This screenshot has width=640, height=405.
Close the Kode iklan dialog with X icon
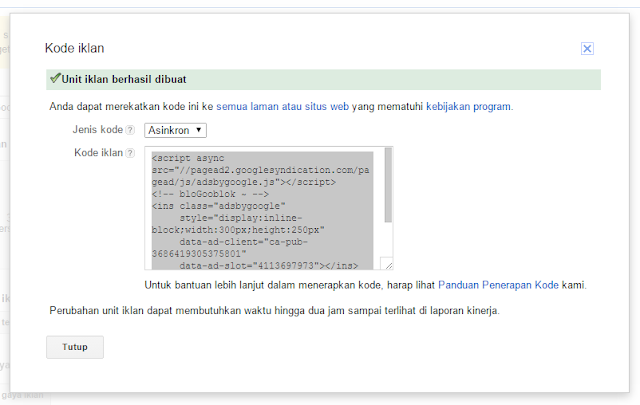(587, 49)
